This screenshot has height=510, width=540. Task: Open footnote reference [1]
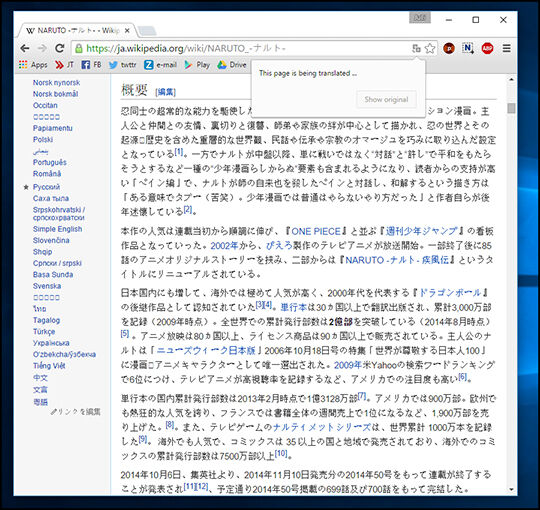coord(179,152)
